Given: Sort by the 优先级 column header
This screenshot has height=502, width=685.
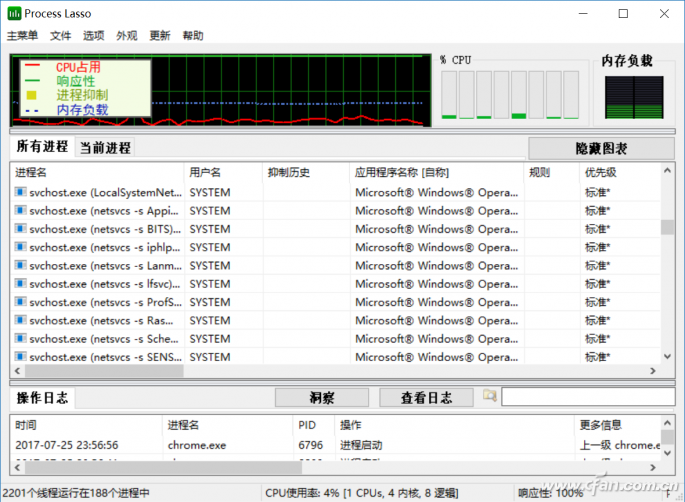Looking at the screenshot, I should coord(620,172).
